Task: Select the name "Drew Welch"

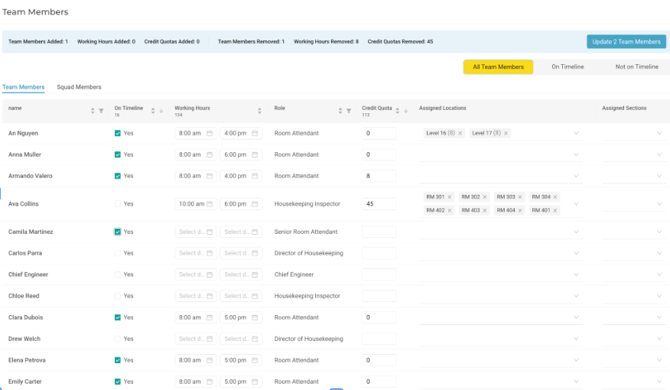Action: click(x=24, y=339)
